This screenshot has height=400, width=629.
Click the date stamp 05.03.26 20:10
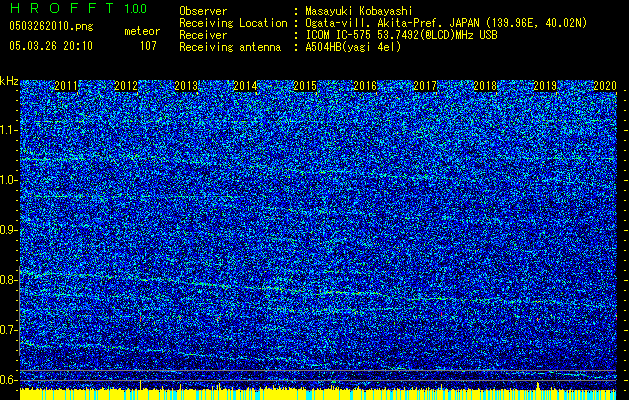[x=51, y=46]
